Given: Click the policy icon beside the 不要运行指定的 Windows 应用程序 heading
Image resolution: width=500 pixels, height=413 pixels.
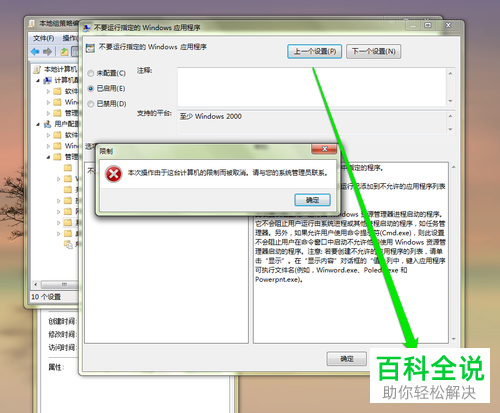Looking at the screenshot, I should click(x=90, y=48).
